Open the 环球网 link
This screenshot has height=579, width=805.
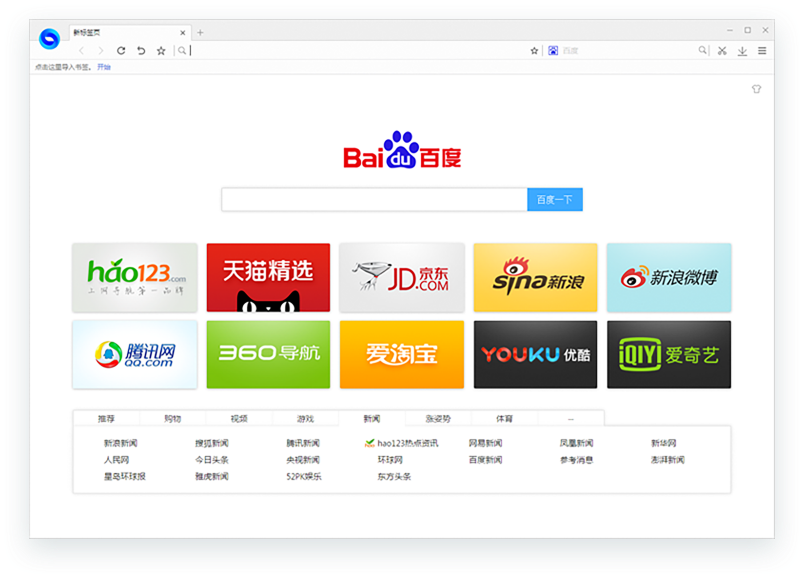pyautogui.click(x=390, y=460)
